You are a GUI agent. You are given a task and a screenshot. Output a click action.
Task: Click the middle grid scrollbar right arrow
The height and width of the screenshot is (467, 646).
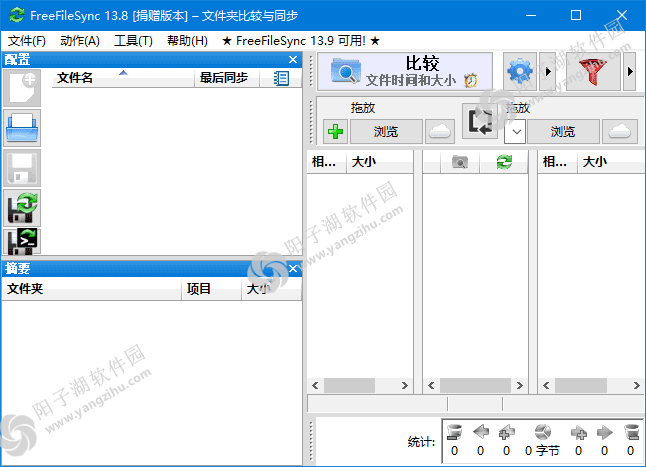tap(520, 385)
